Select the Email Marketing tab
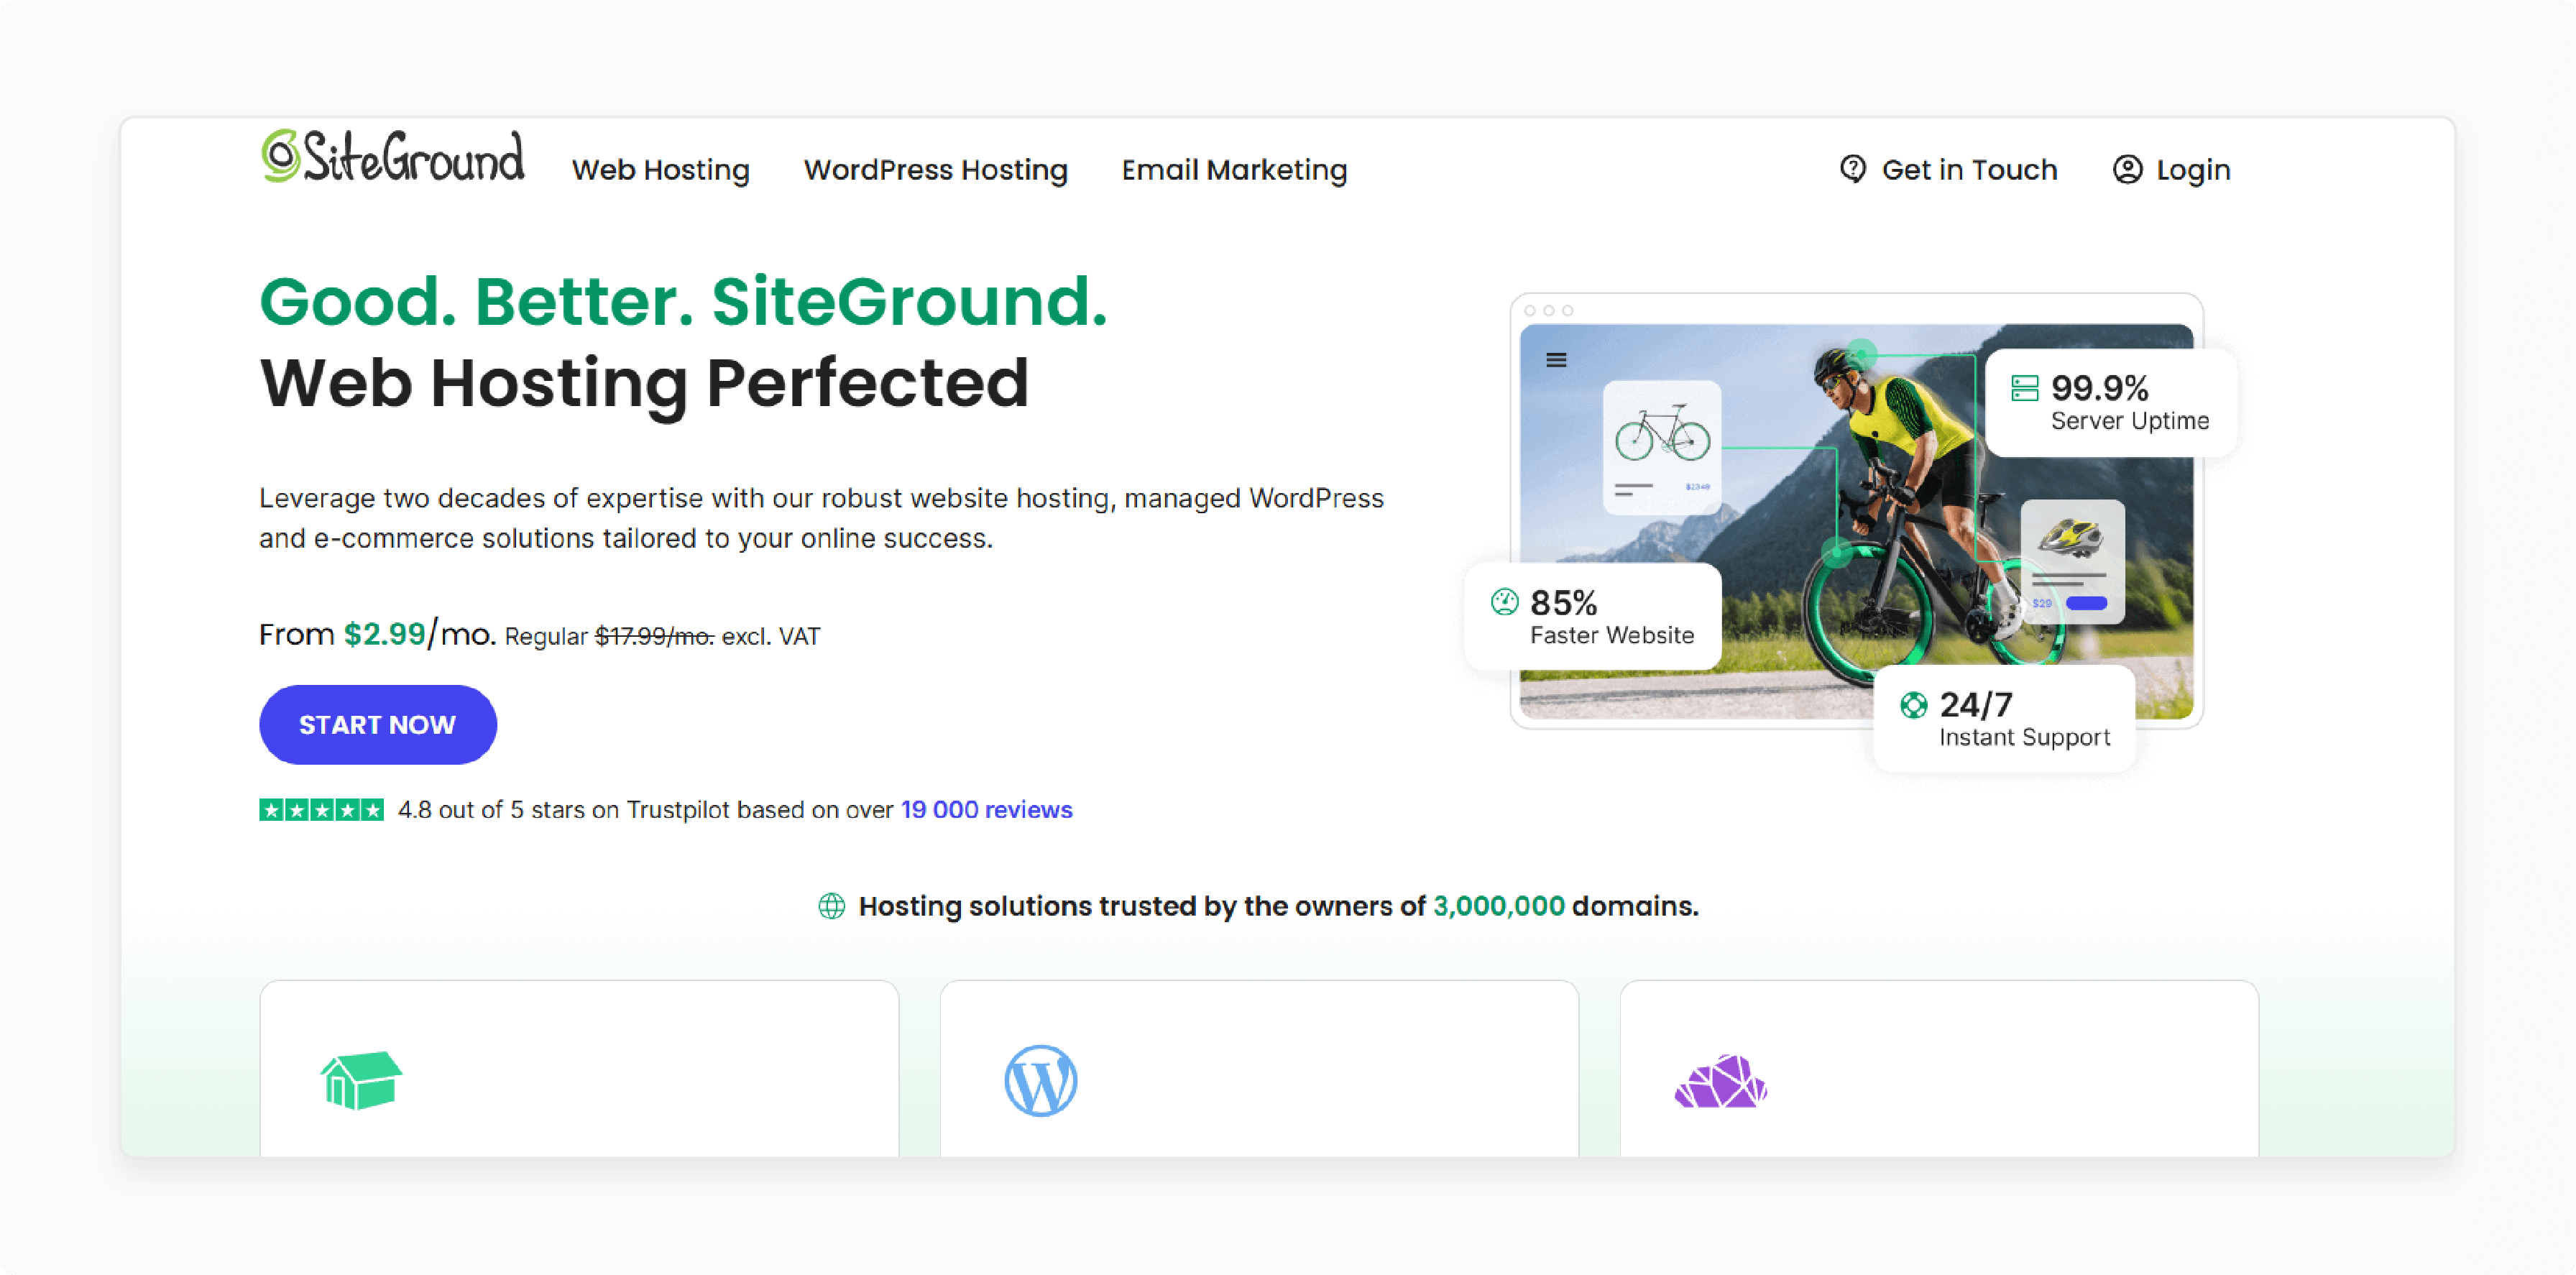The height and width of the screenshot is (1275, 2576). pos(1234,169)
